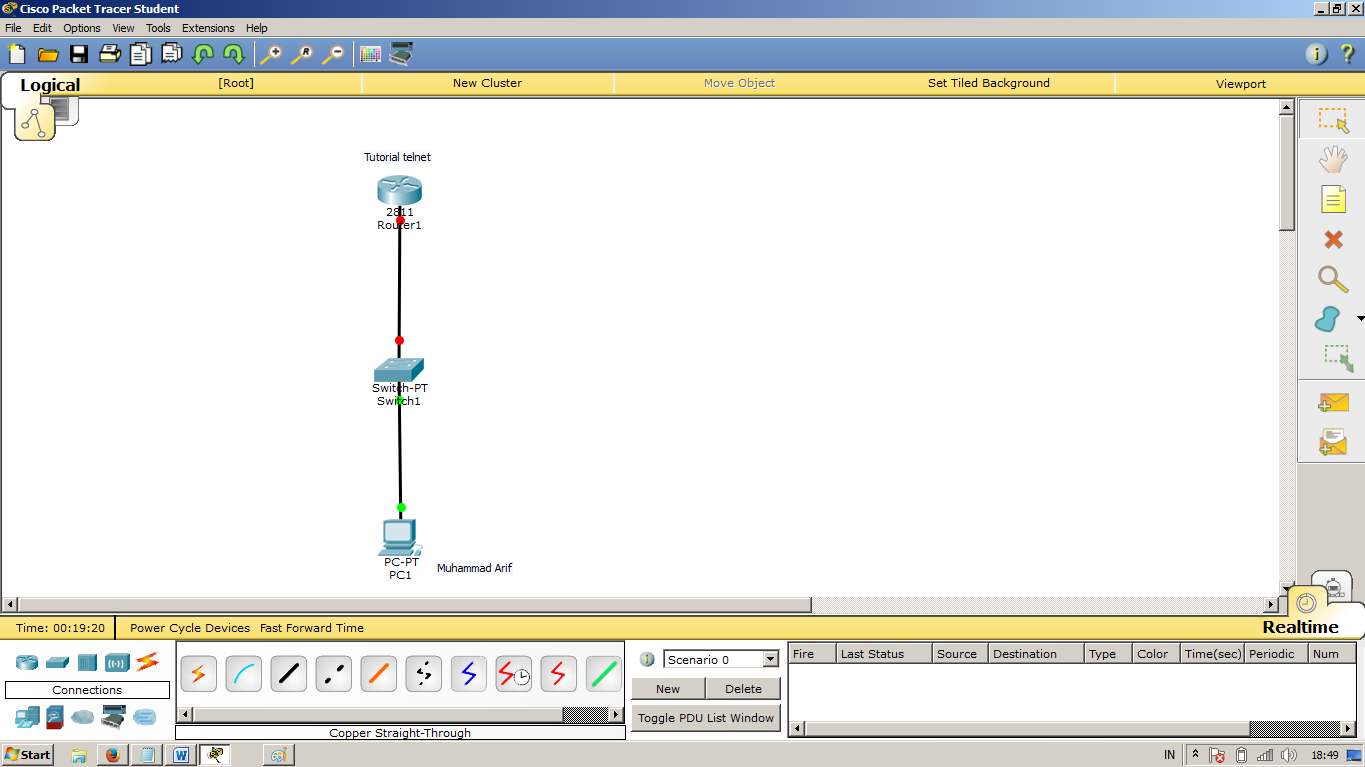
Task: Open the Wireless Devices category
Action: 119,662
